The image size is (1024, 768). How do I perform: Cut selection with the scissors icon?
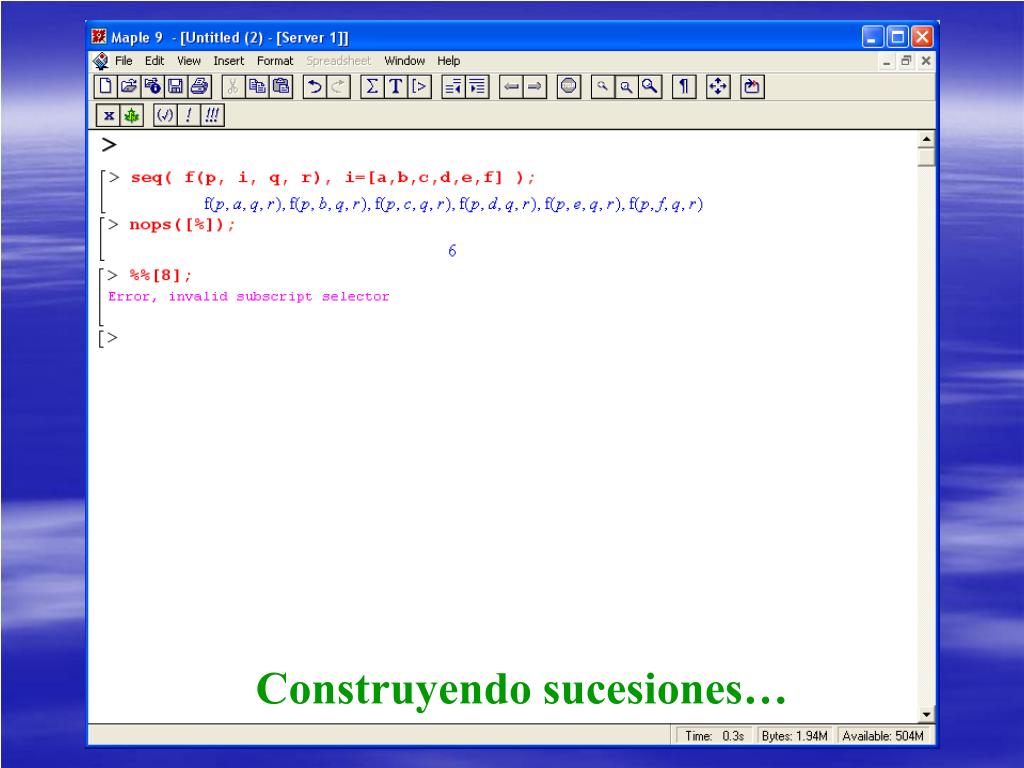coord(233,86)
